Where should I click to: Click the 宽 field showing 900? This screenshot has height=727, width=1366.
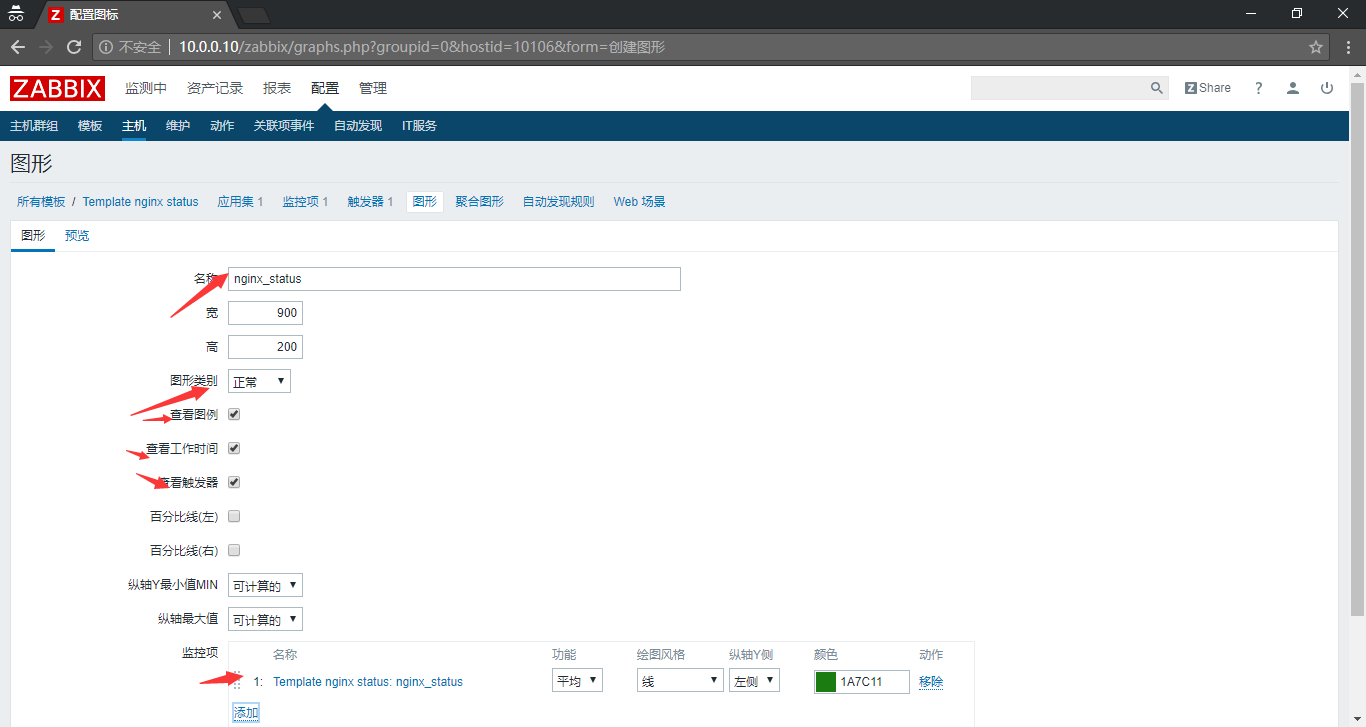pos(265,313)
